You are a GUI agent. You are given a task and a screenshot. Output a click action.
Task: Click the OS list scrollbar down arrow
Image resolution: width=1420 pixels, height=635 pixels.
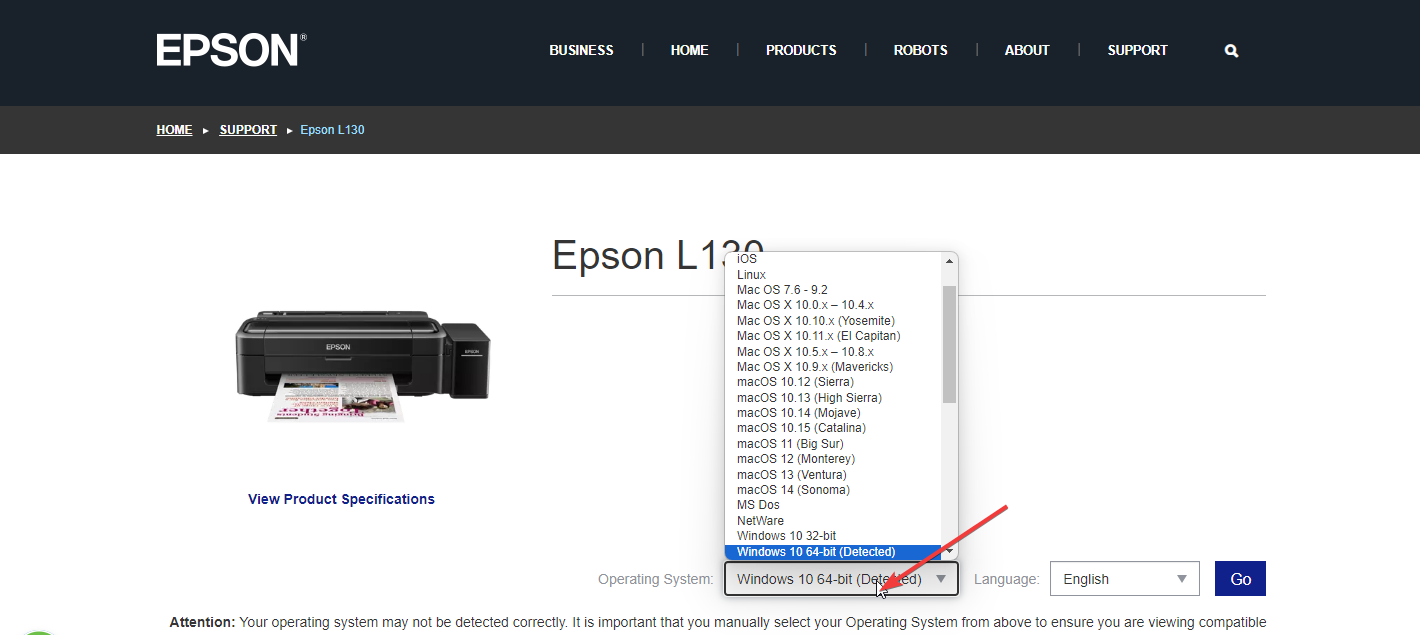(x=950, y=551)
